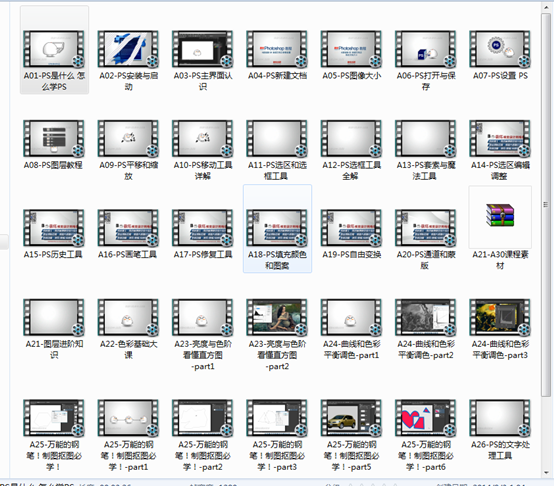Click the A13-PS套索与魔法工具 video icon

click(426, 138)
